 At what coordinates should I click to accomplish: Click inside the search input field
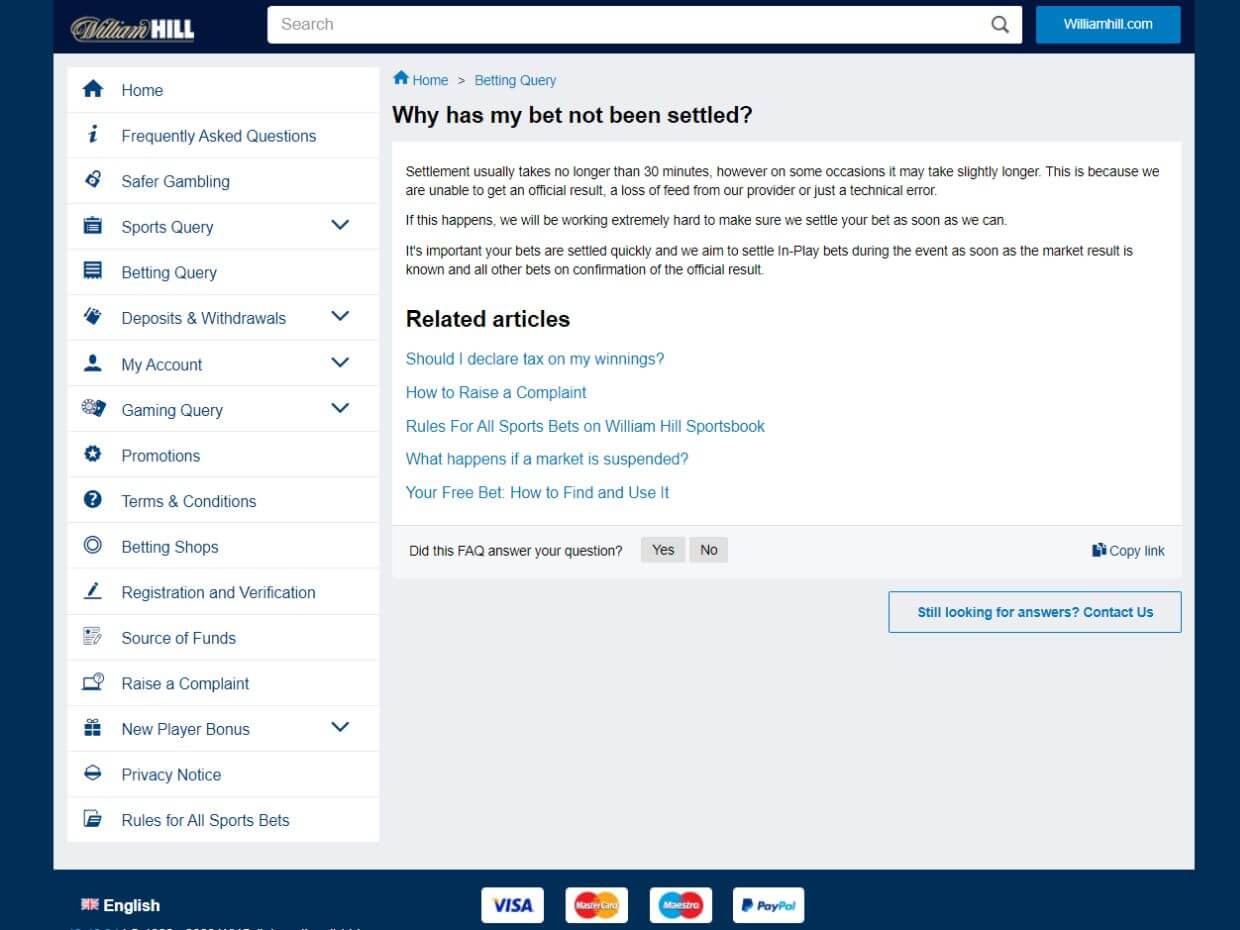pyautogui.click(x=620, y=24)
